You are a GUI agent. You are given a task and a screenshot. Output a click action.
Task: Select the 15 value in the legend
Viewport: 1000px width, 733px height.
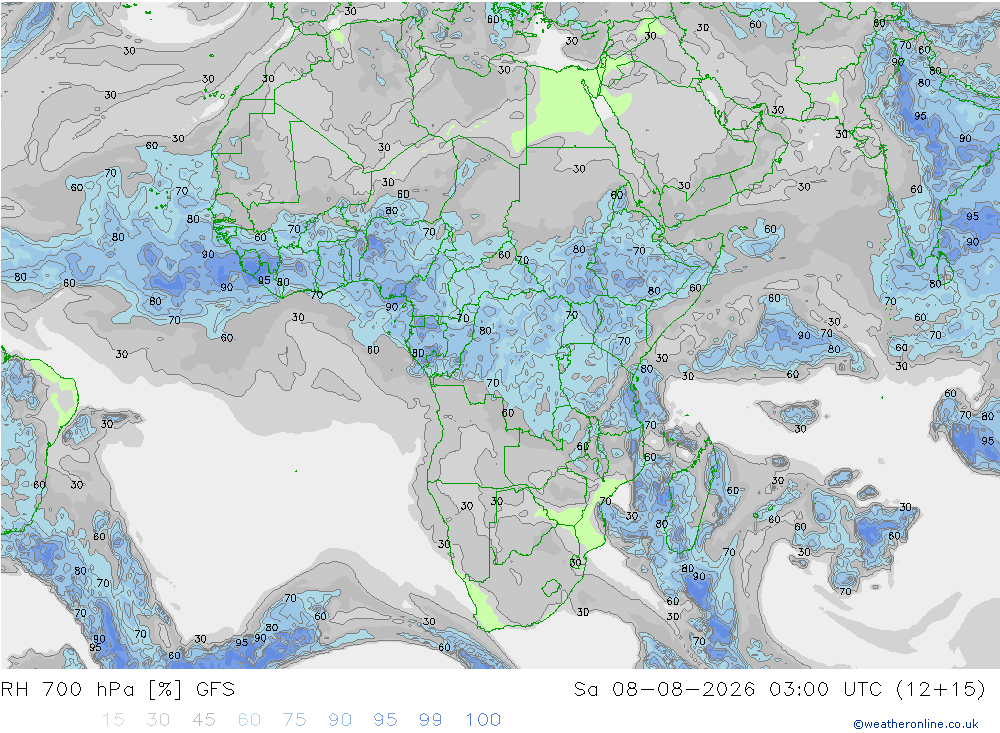[x=113, y=720]
